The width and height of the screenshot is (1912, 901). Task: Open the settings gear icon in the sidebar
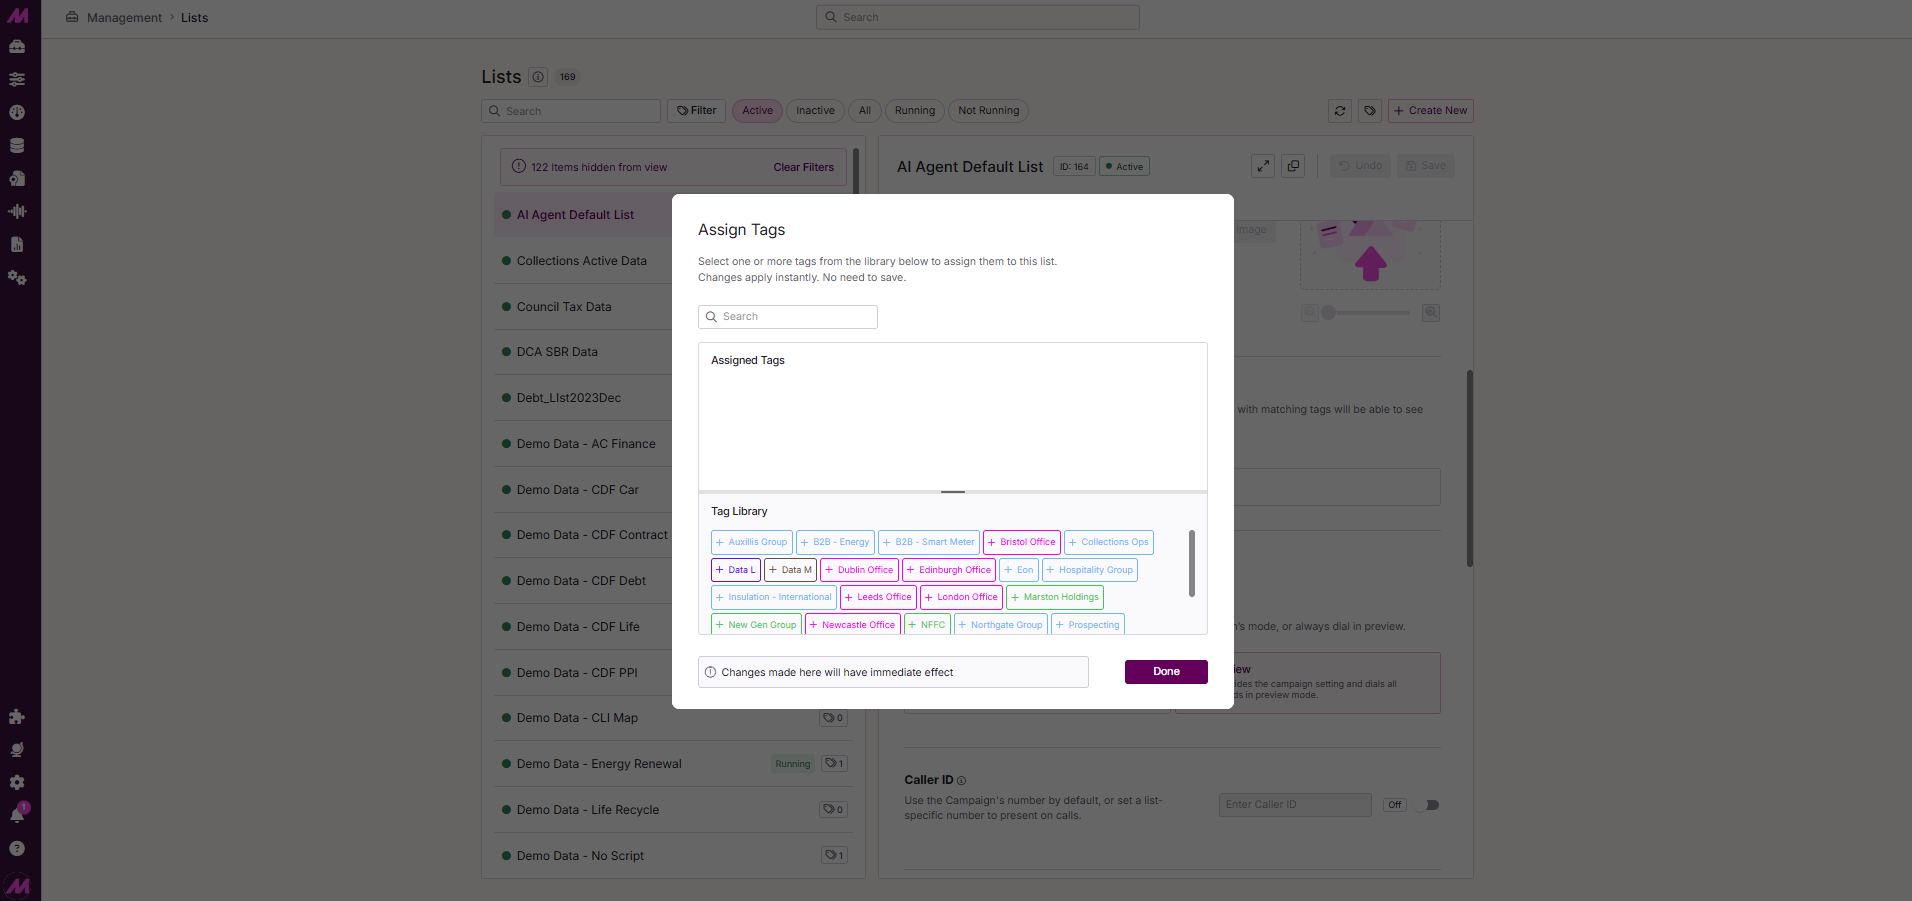coord(17,783)
